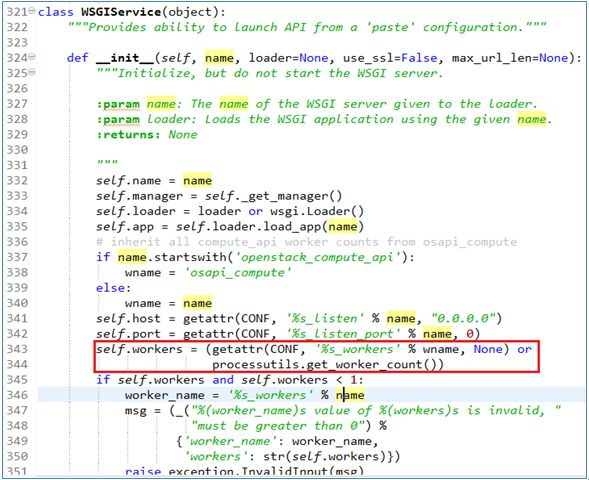Click the '%s_listen_port' string

[343, 334]
